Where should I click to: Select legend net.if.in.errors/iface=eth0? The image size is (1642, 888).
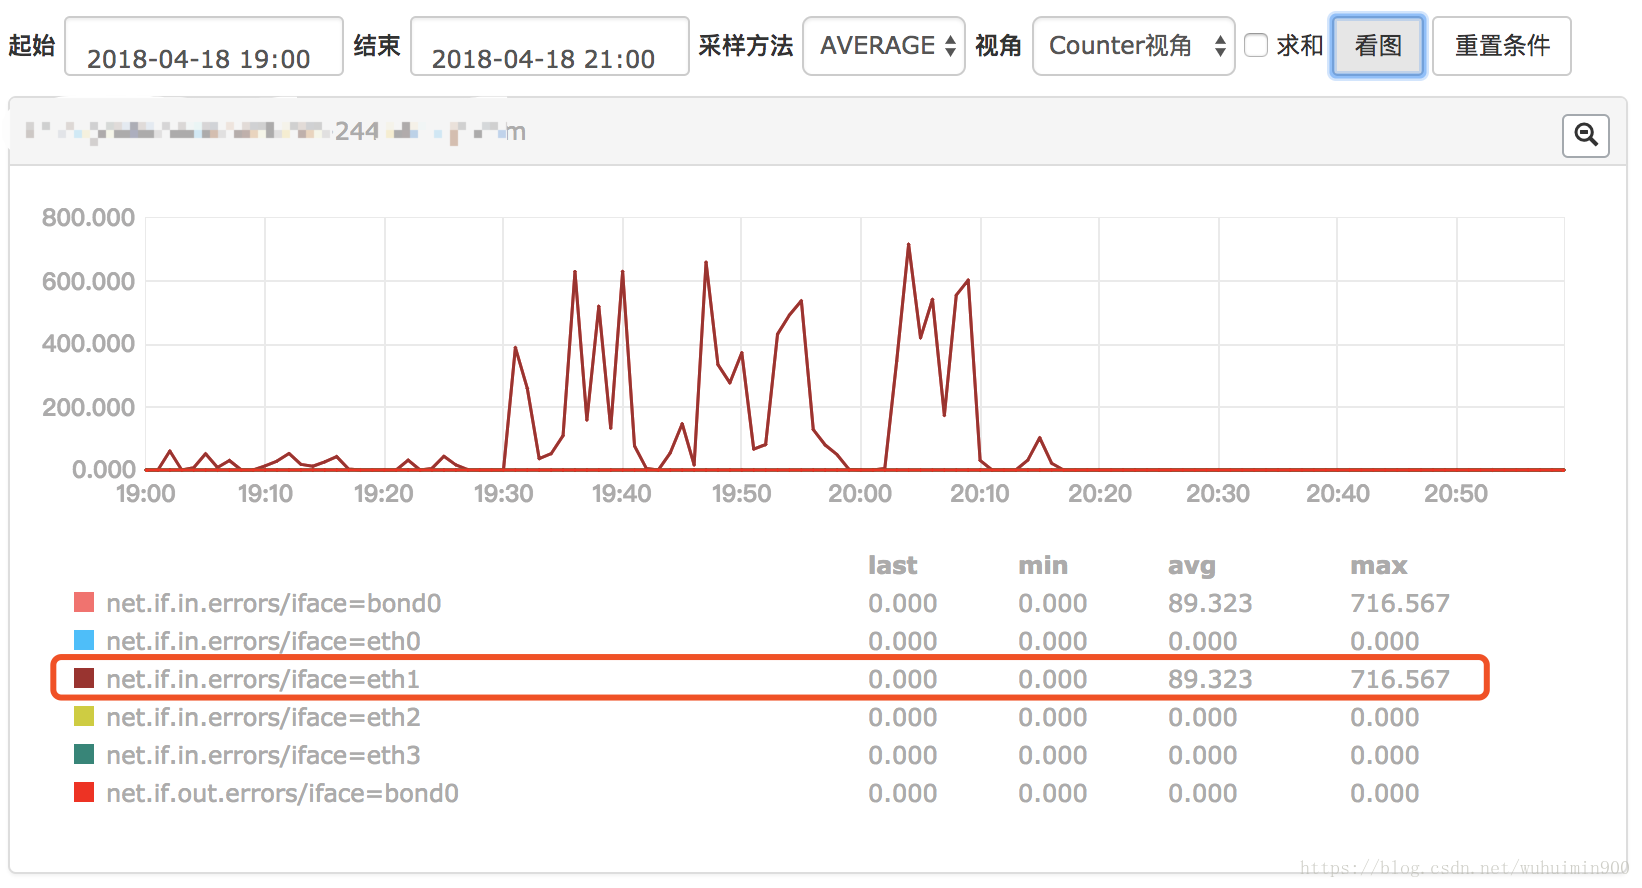tap(263, 641)
